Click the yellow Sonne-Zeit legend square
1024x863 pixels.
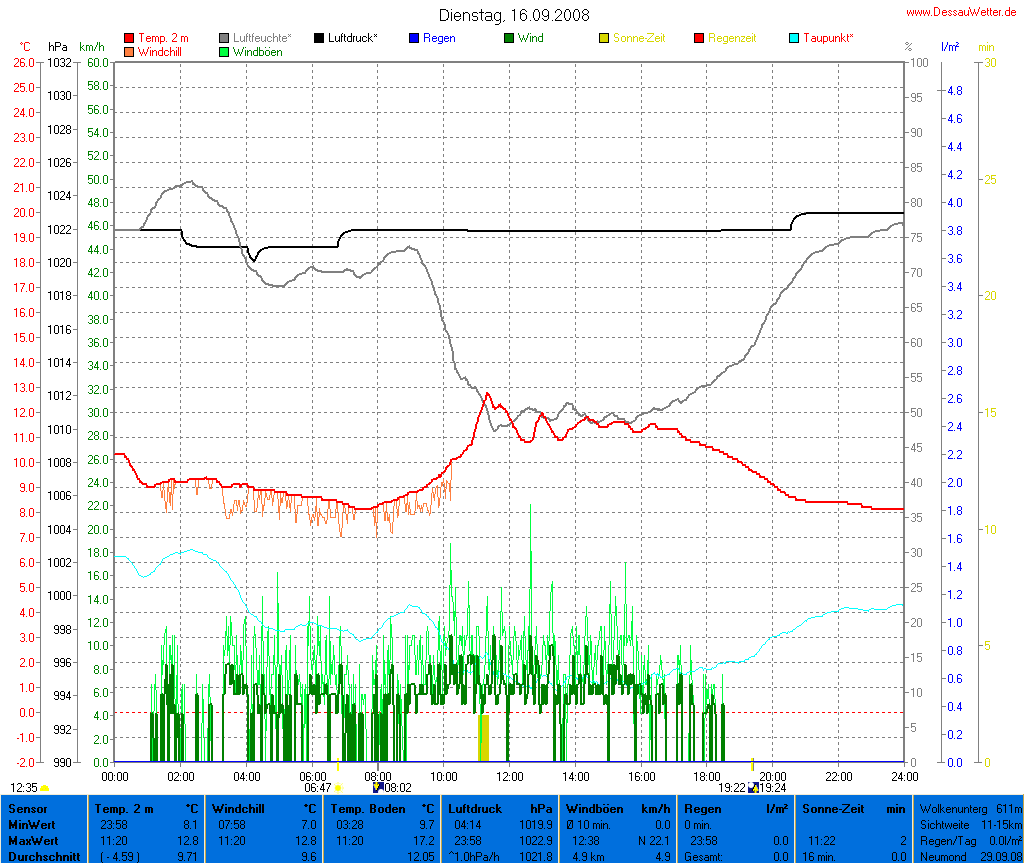(x=604, y=38)
